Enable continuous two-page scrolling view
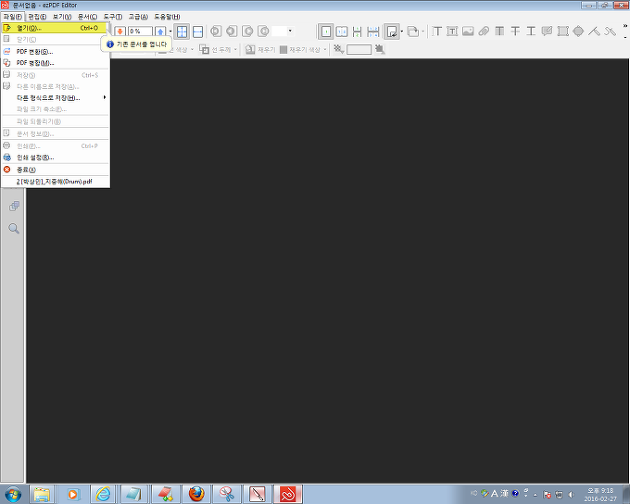Screen dimensions: 630x504 click(x=373, y=31)
